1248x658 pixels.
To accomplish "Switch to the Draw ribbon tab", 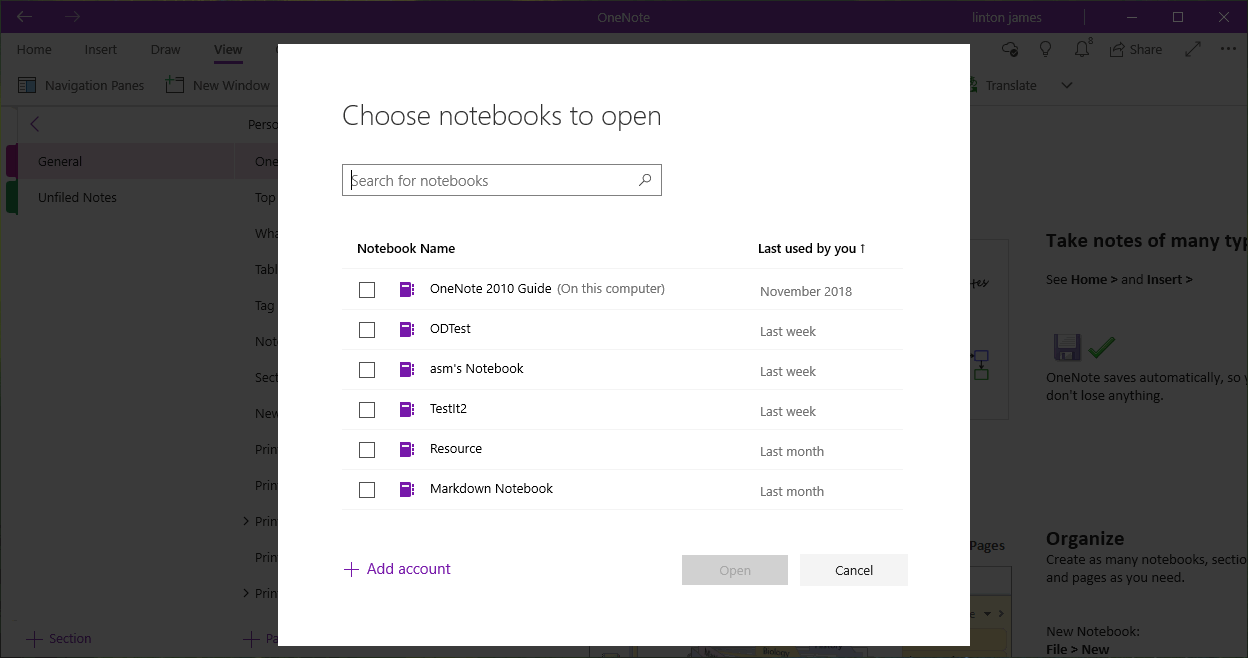I will pyautogui.click(x=166, y=49).
